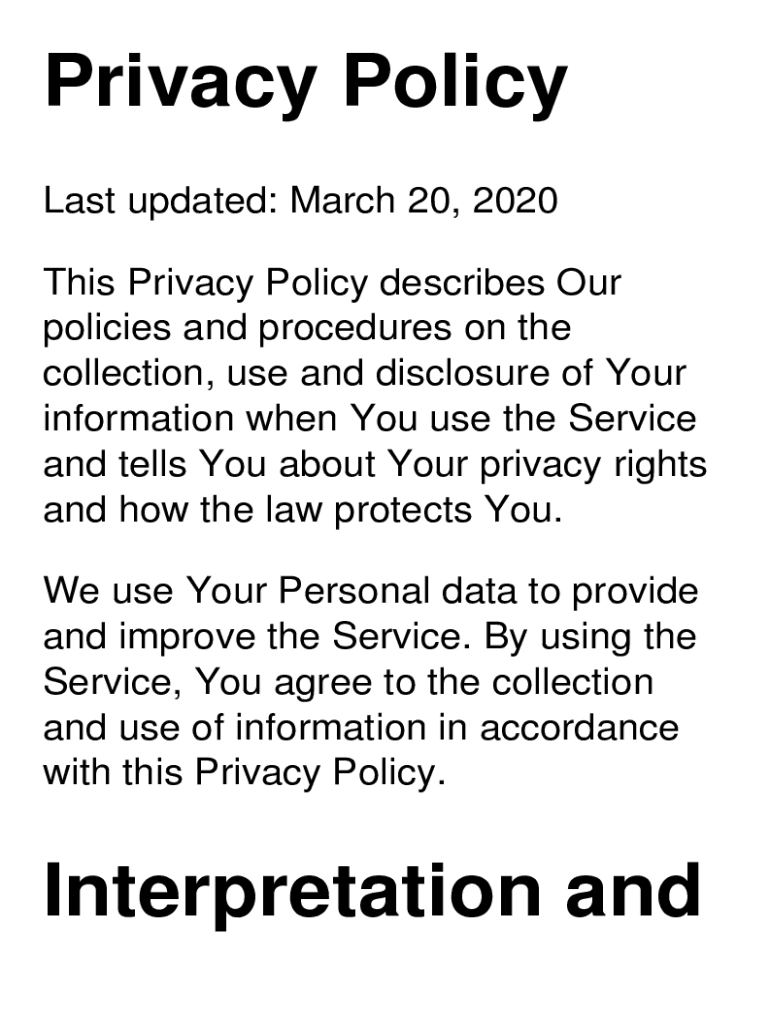Click the line 'information when You use the Service'

369,418
